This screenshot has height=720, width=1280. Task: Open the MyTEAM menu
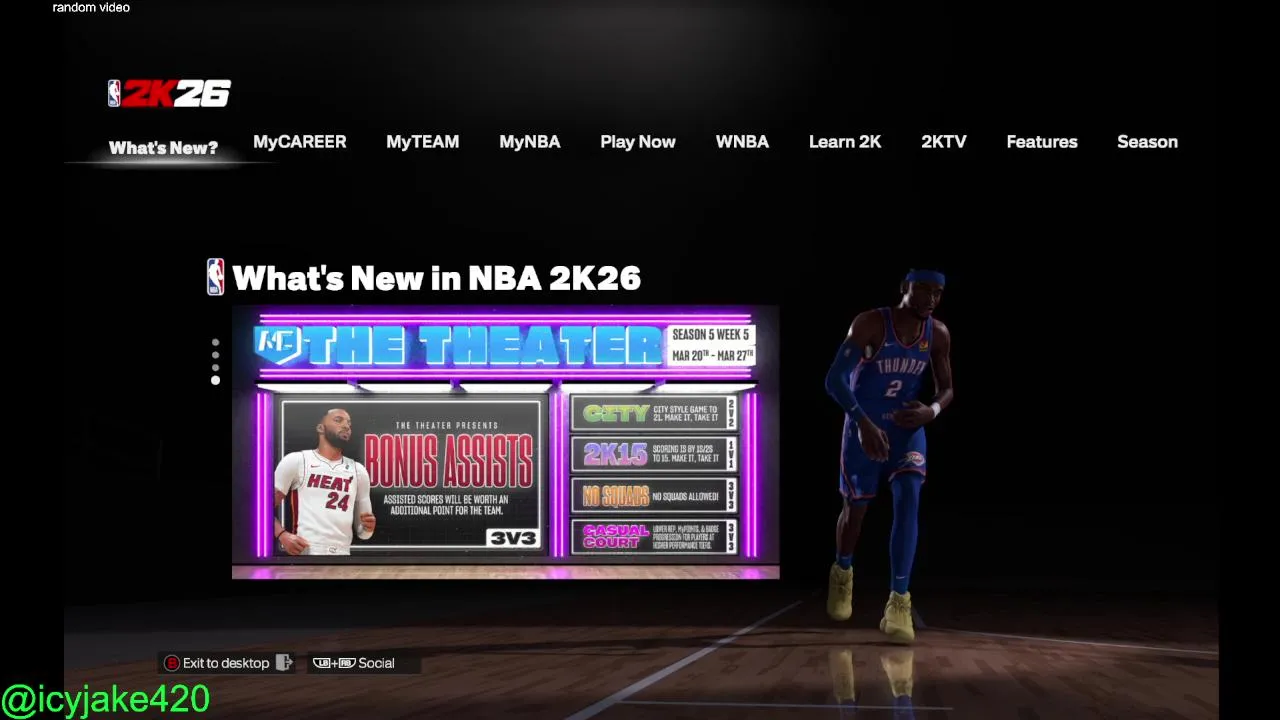(423, 142)
